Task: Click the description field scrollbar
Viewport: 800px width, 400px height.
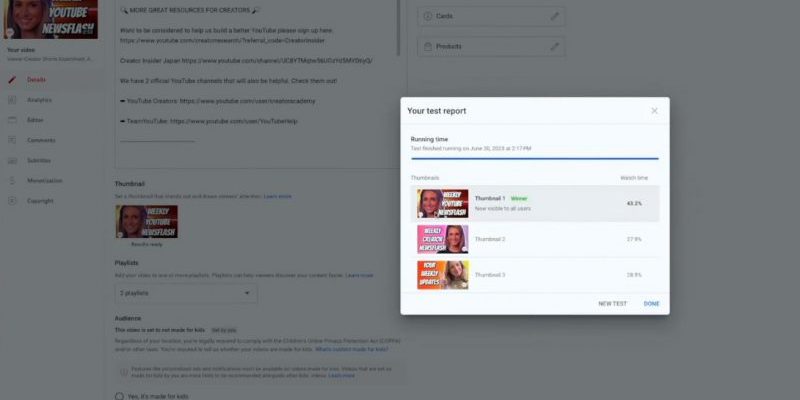Action: click(x=398, y=28)
